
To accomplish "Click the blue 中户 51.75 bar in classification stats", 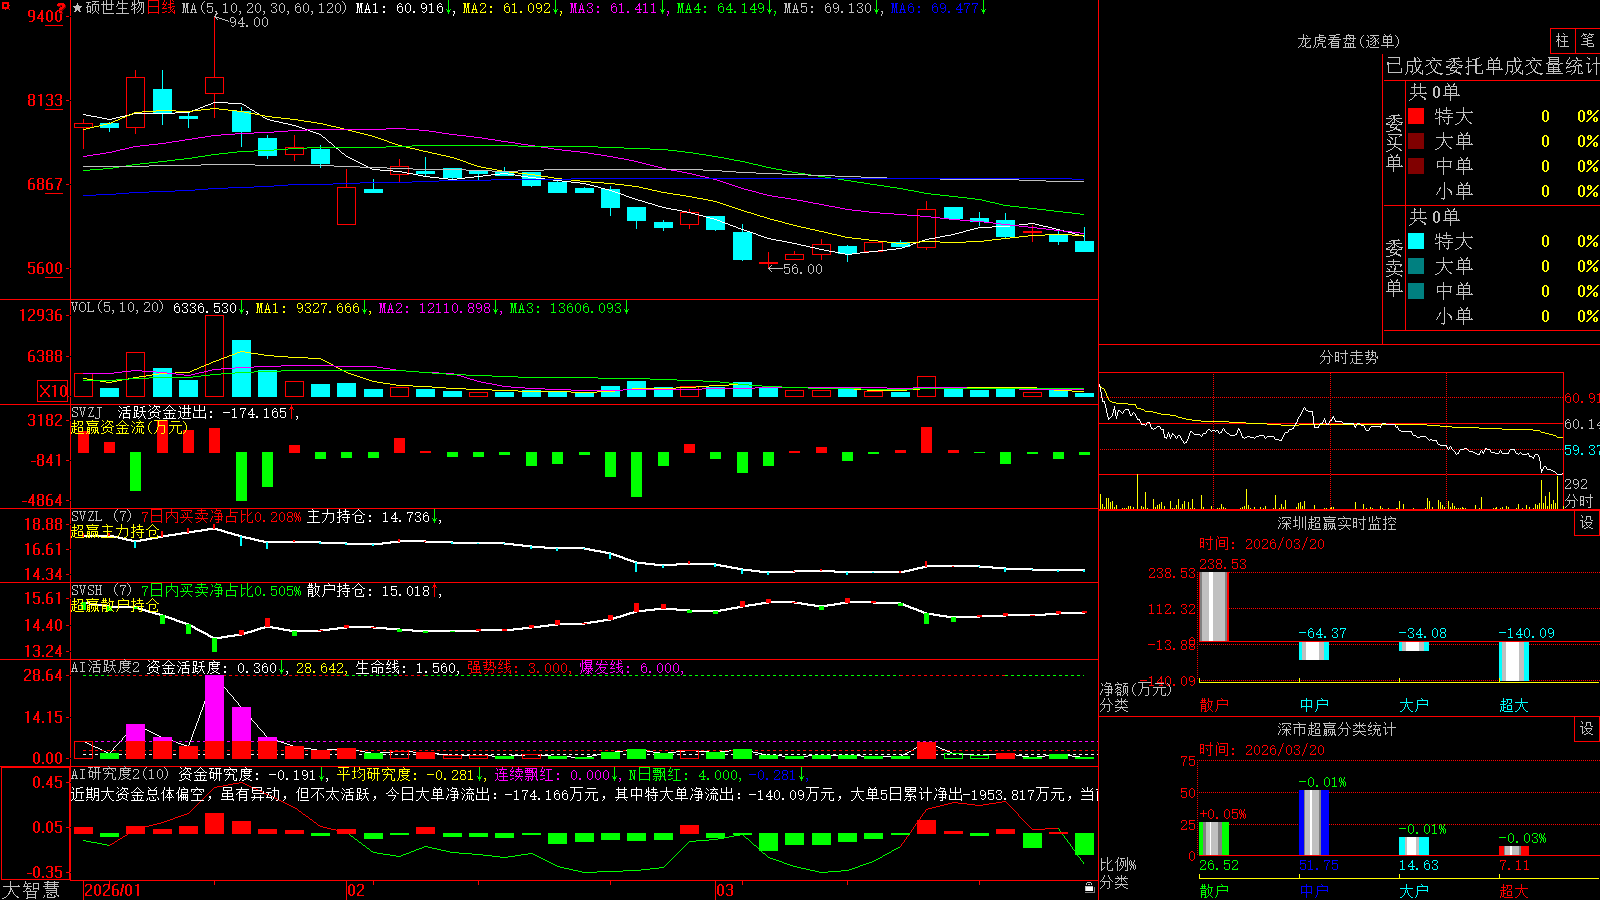I will 1314,823.
